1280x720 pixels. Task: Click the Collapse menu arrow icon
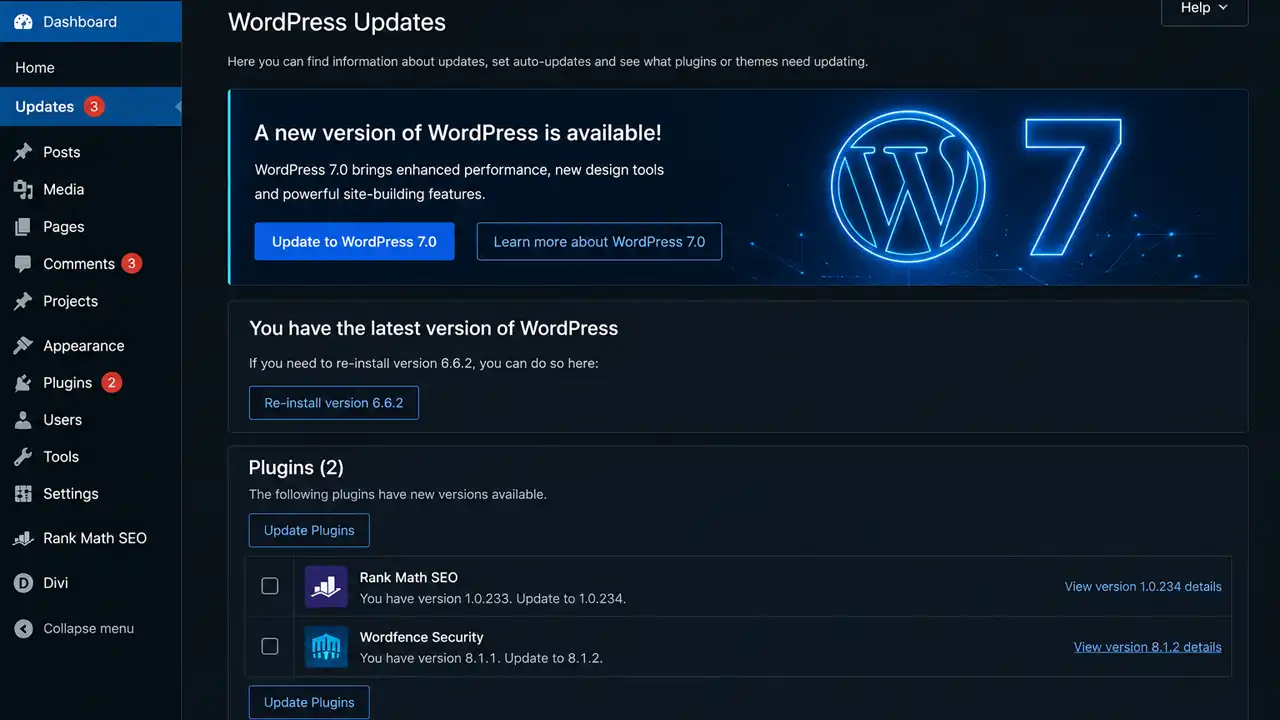click(23, 629)
